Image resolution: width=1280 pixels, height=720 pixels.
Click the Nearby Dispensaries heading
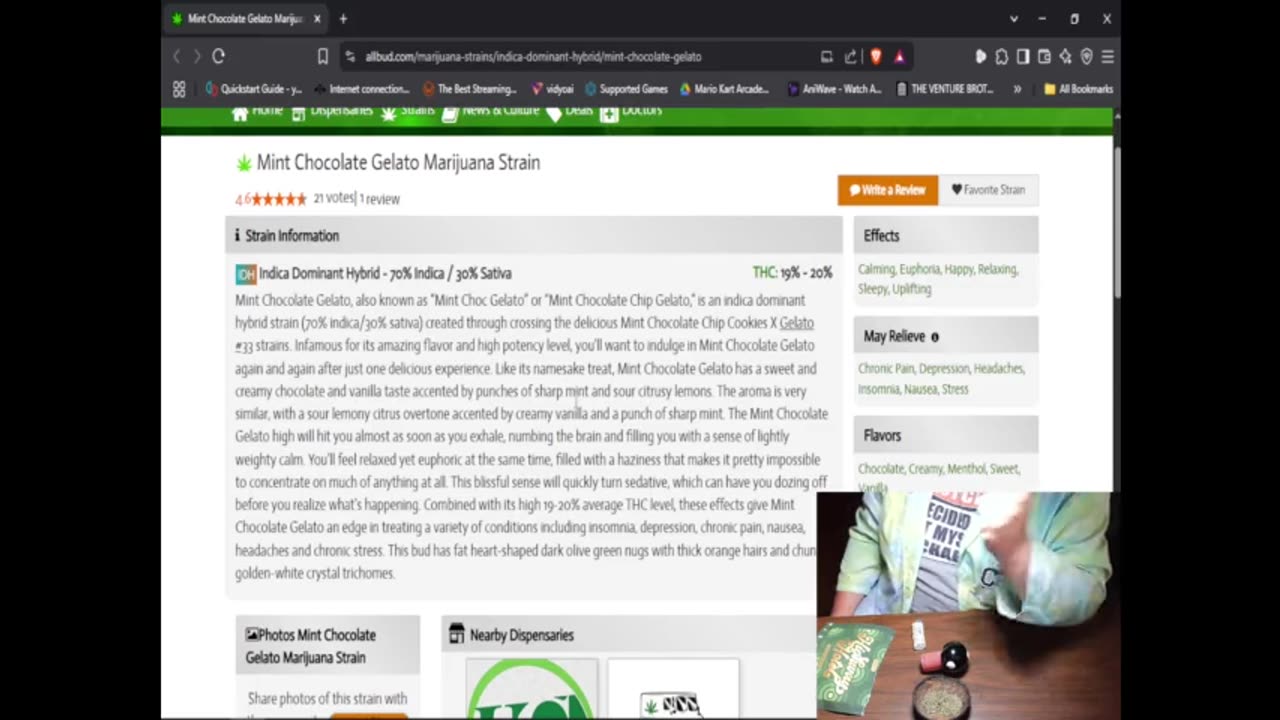(x=522, y=635)
